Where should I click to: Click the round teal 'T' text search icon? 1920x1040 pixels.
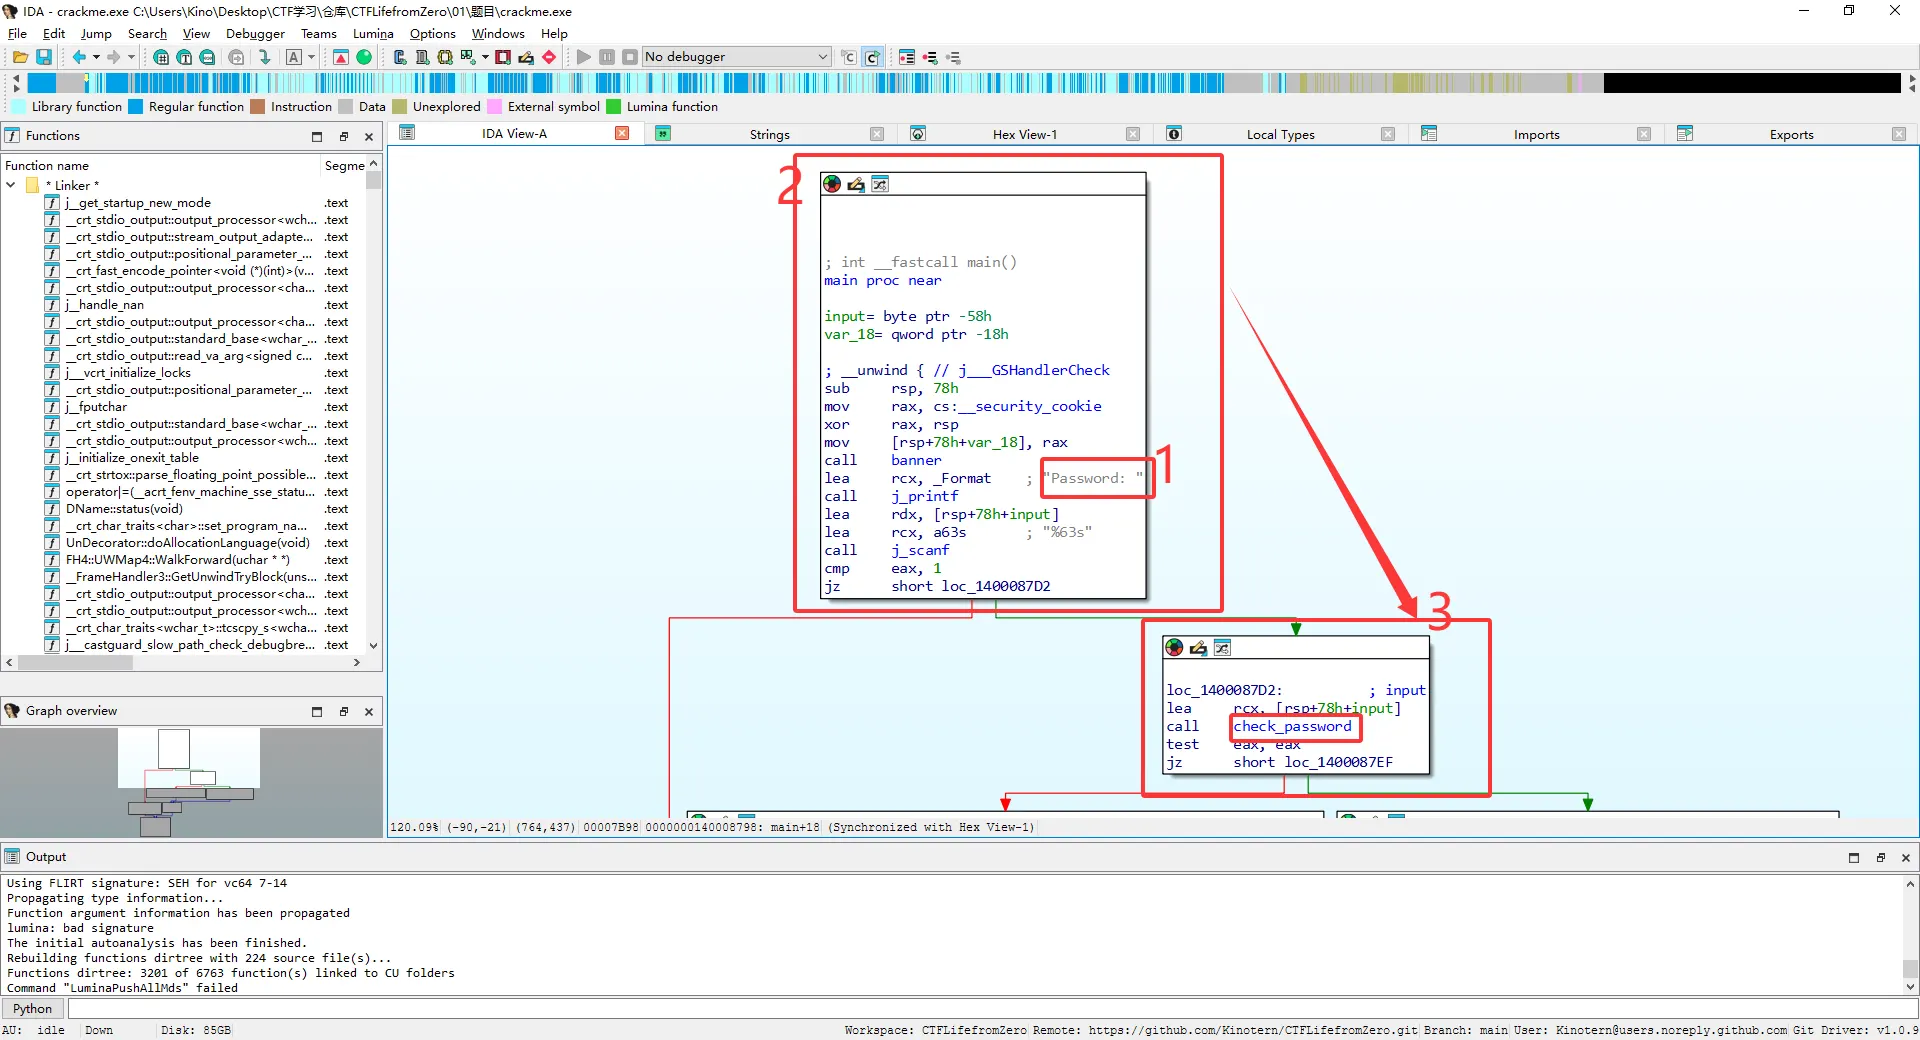pos(184,57)
